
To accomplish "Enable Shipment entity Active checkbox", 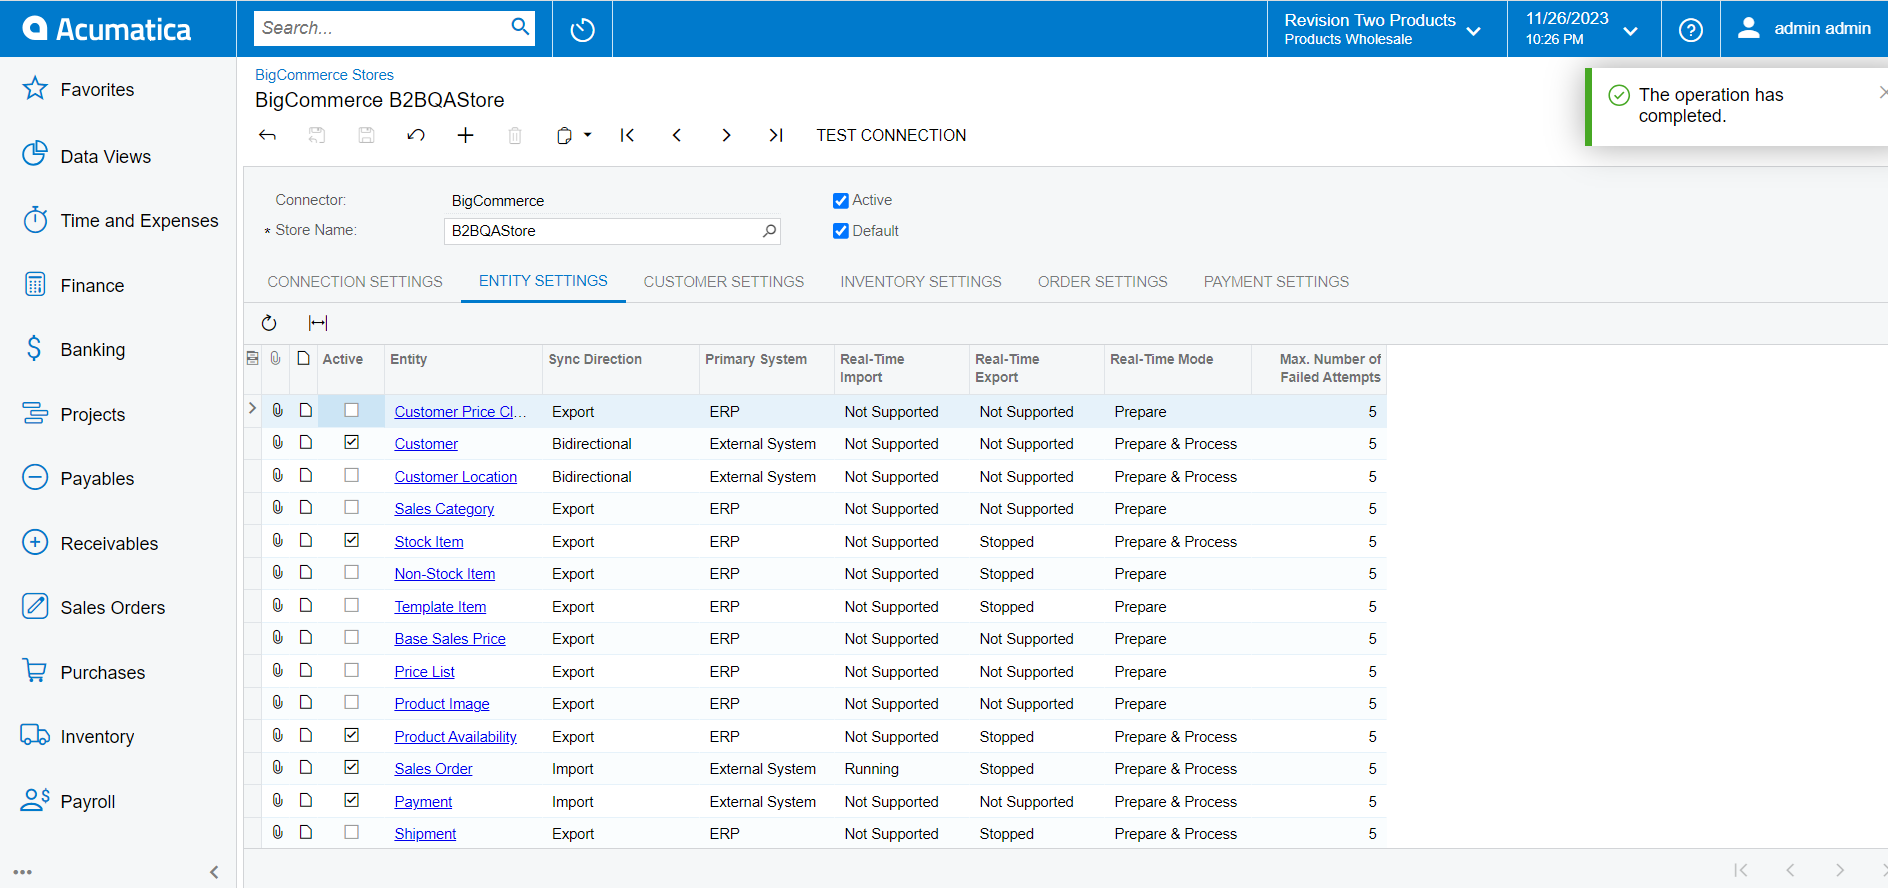I will (351, 832).
